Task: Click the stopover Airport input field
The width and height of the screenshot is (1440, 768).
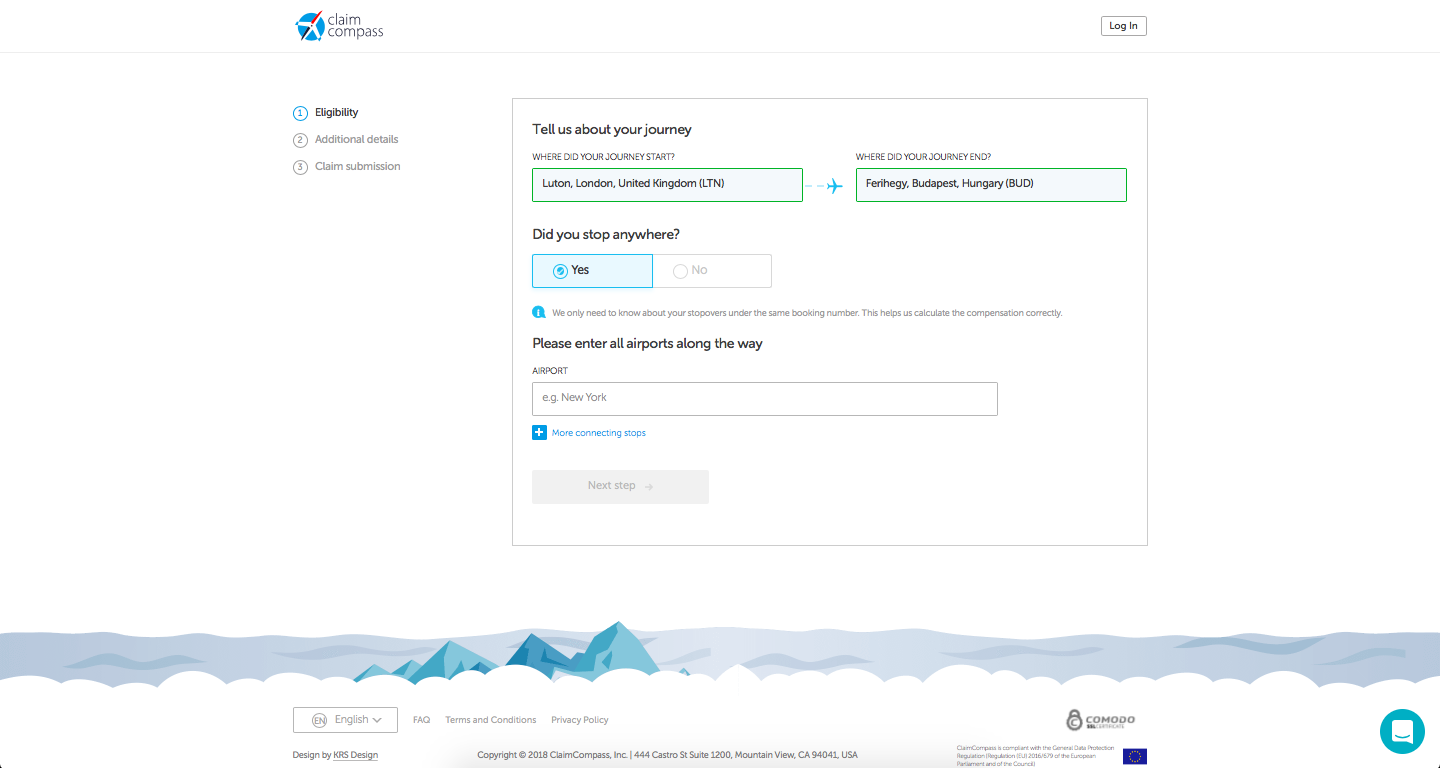Action: 764,398
